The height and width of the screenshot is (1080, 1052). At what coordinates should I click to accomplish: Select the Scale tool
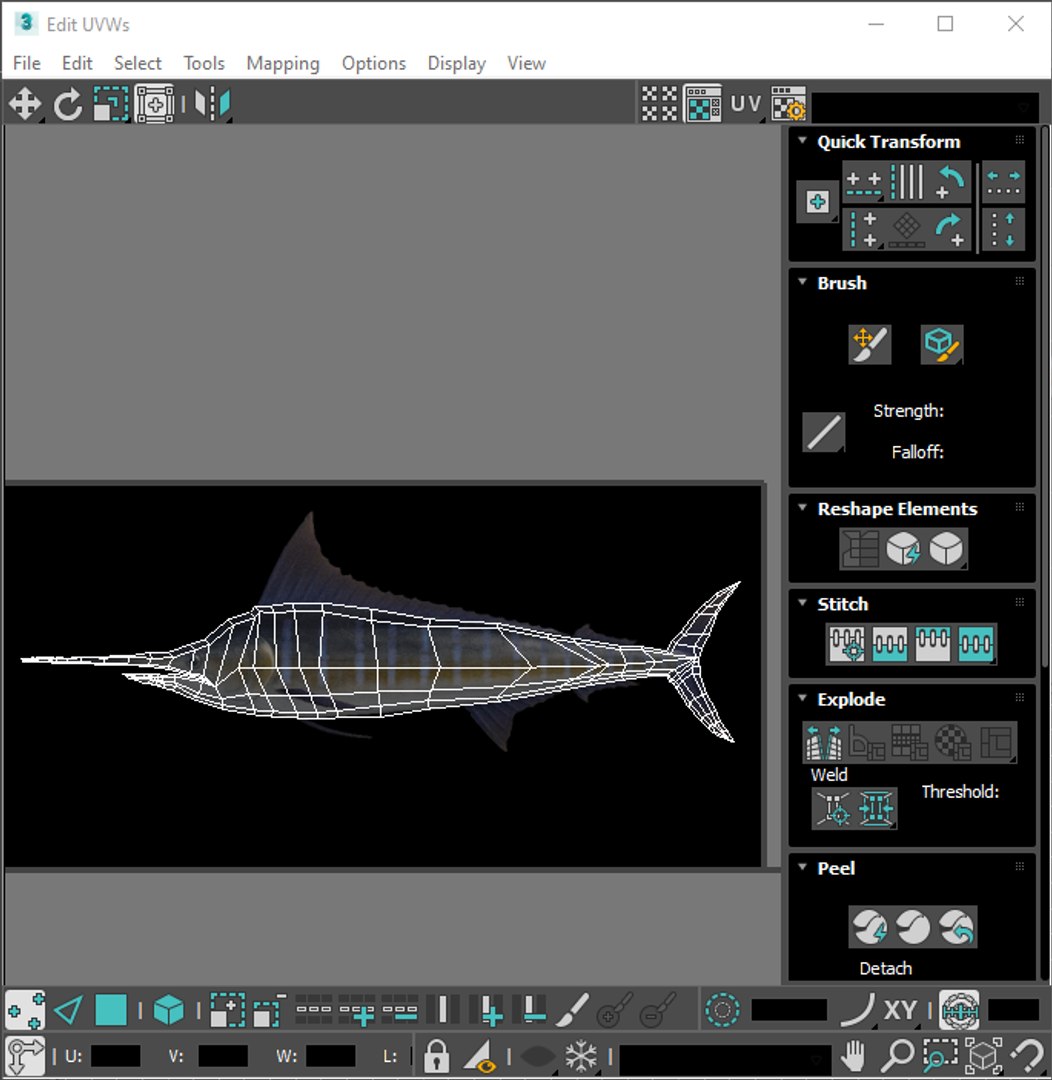click(x=110, y=105)
